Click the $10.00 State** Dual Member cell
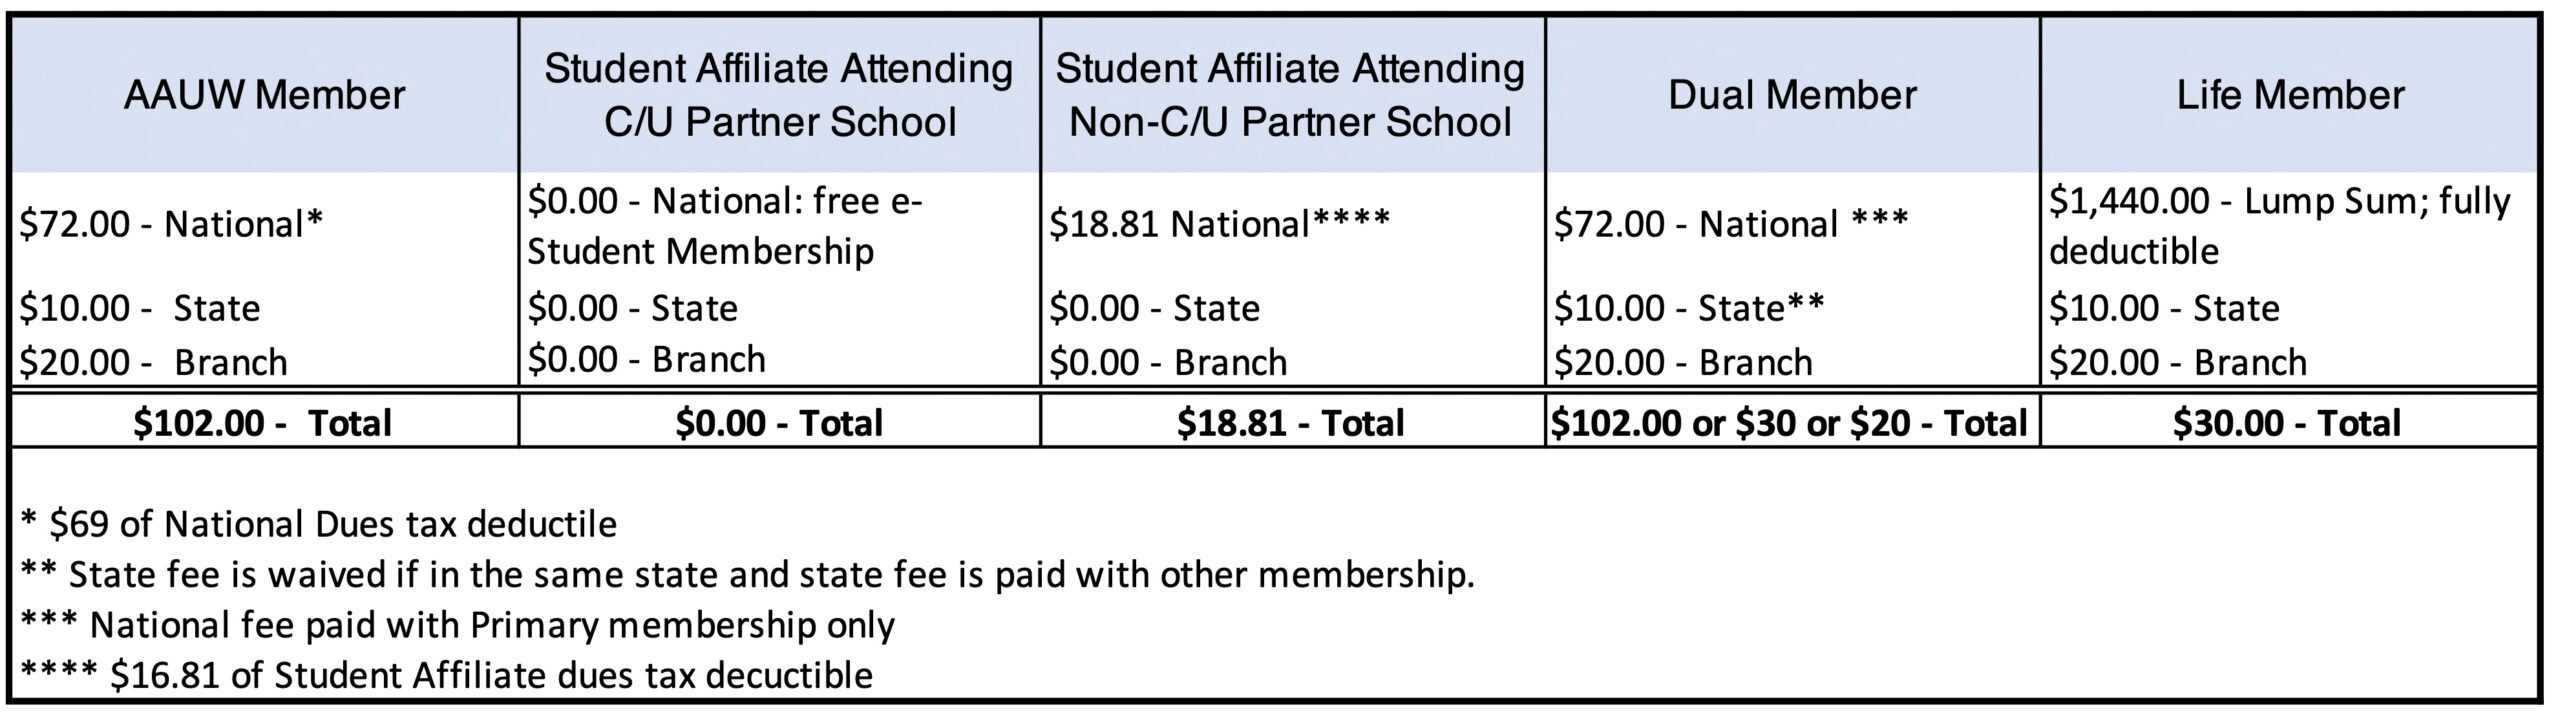 click(x=1689, y=308)
